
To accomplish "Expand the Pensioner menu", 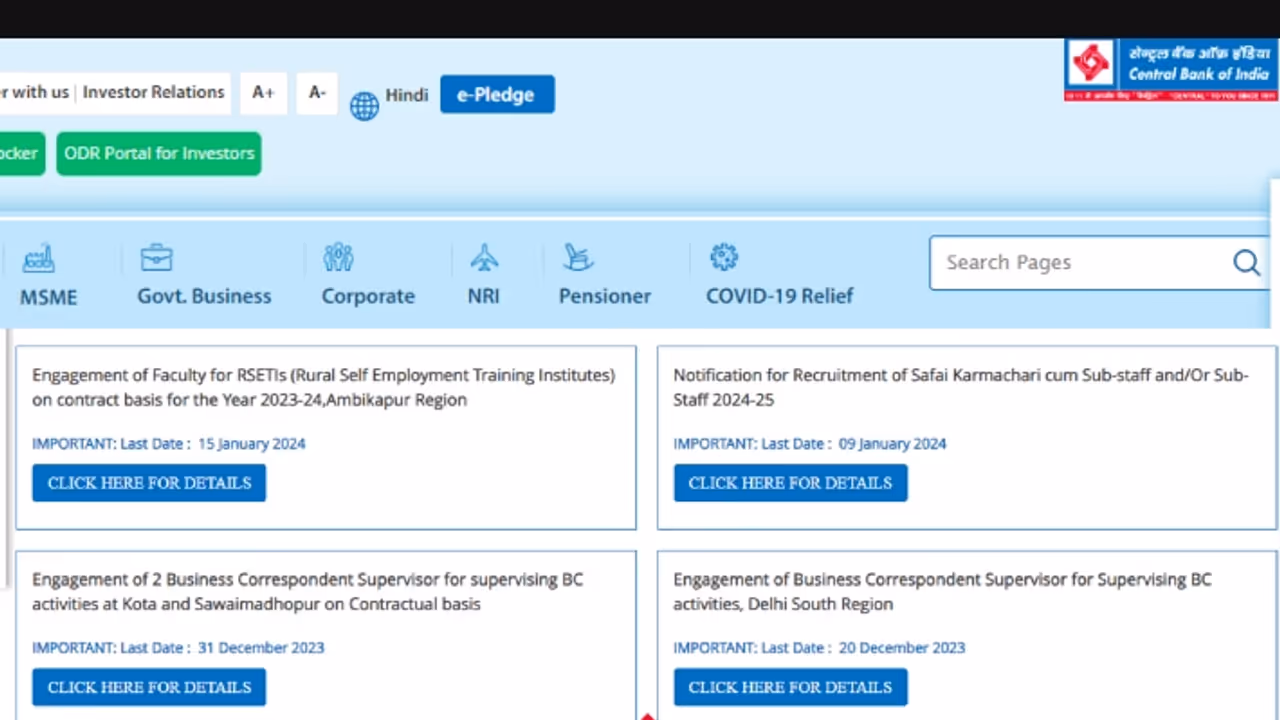I will [x=604, y=296].
